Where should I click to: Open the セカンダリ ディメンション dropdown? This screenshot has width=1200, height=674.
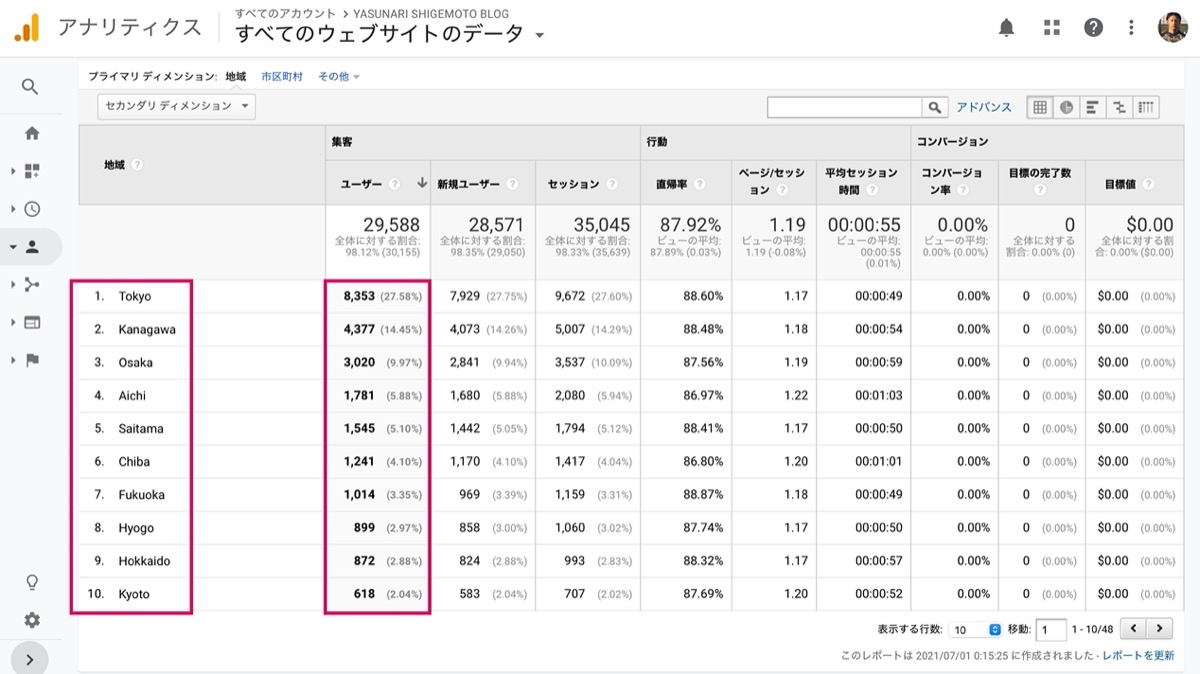pos(176,106)
